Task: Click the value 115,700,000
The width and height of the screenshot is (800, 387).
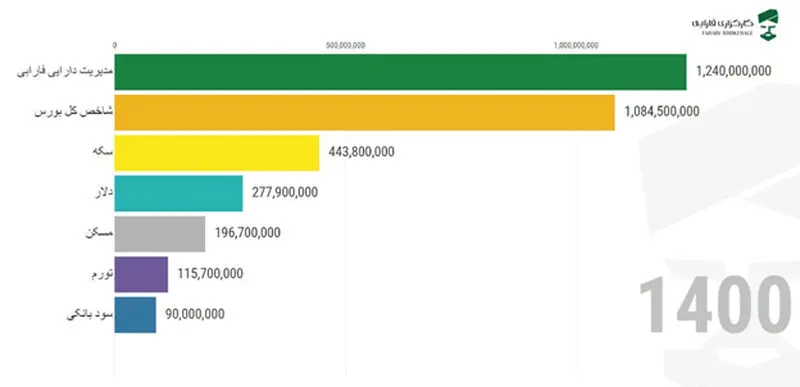Action: pos(210,274)
